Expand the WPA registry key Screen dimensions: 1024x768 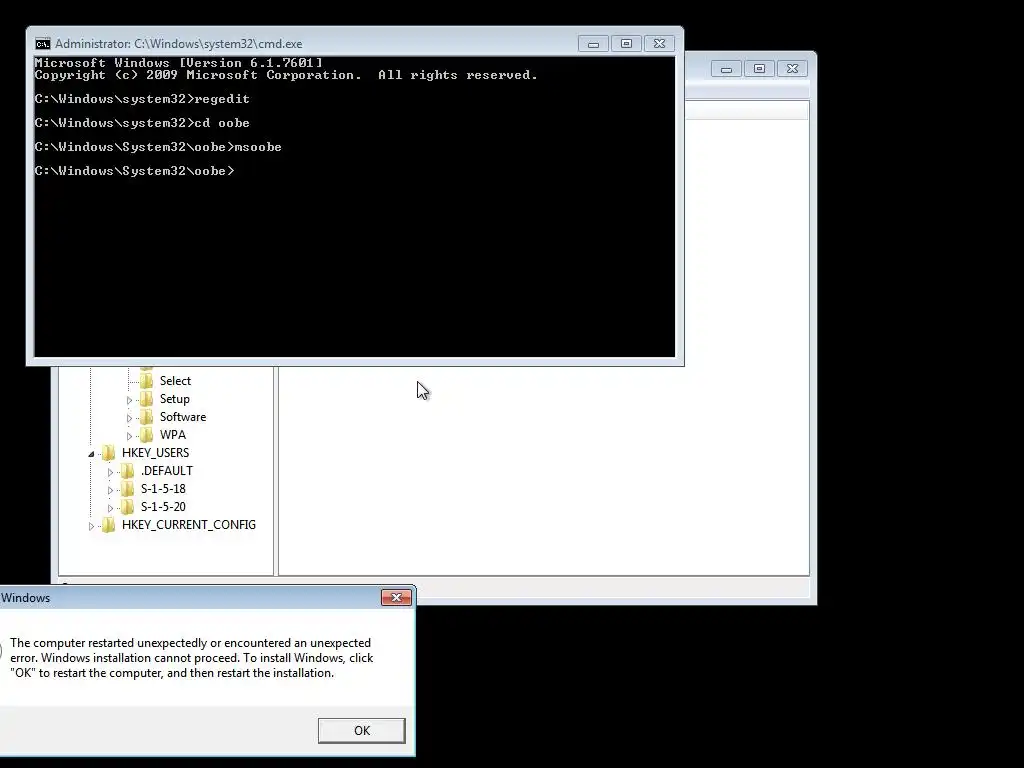[129, 436]
